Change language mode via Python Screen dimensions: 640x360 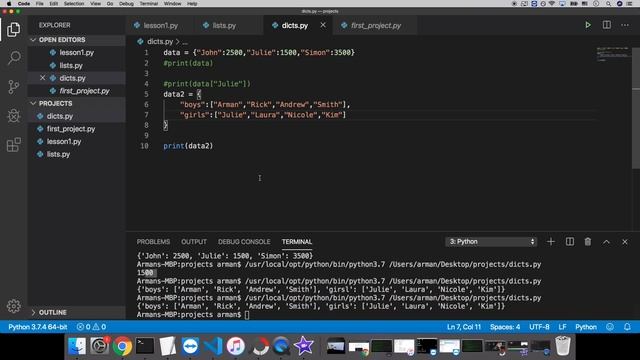(586, 327)
